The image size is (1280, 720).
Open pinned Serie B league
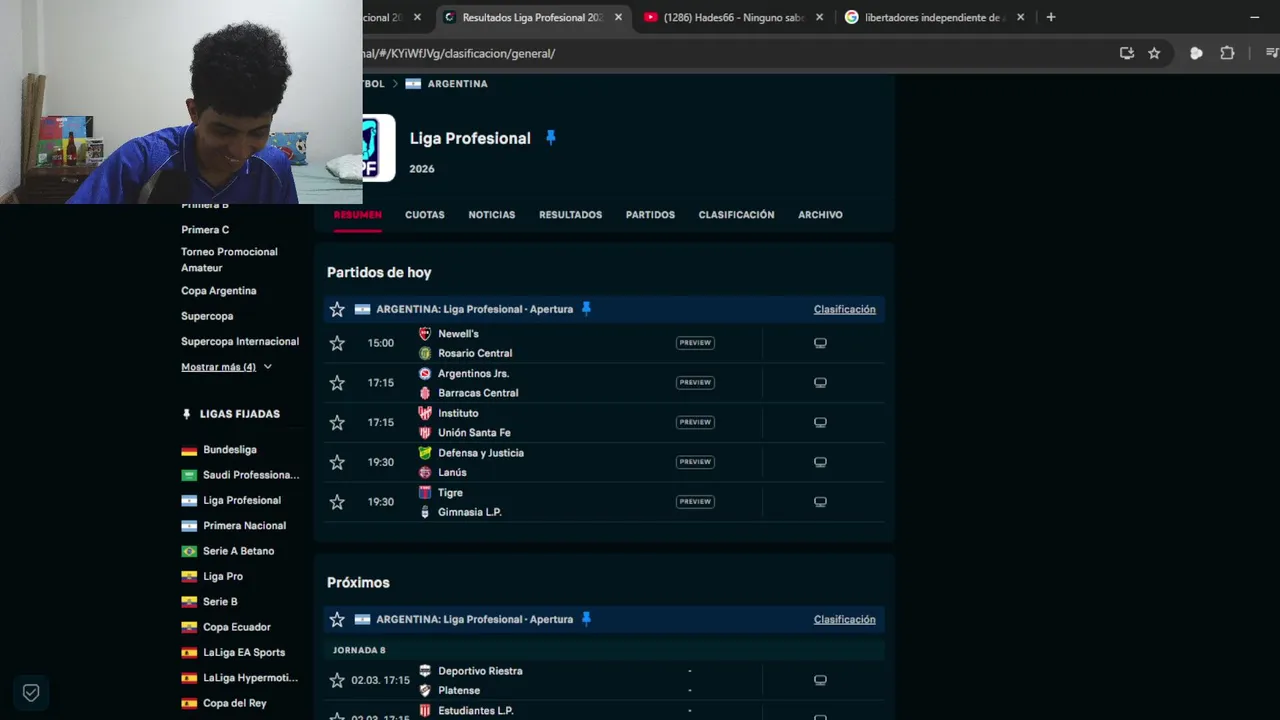pyautogui.click(x=220, y=602)
